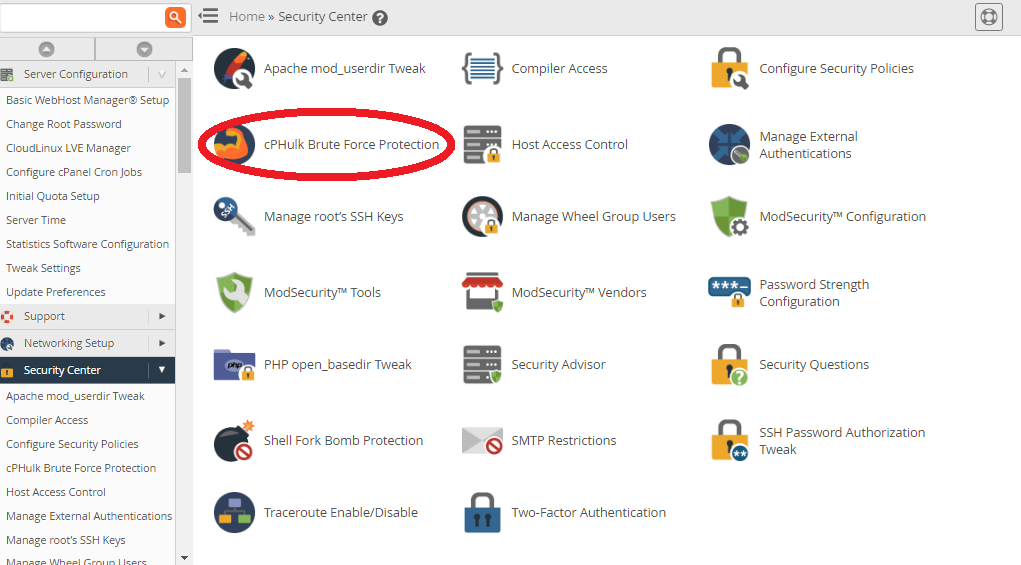The width and height of the screenshot is (1021, 565).
Task: Open Host Access Control server icon
Action: pyautogui.click(x=483, y=145)
